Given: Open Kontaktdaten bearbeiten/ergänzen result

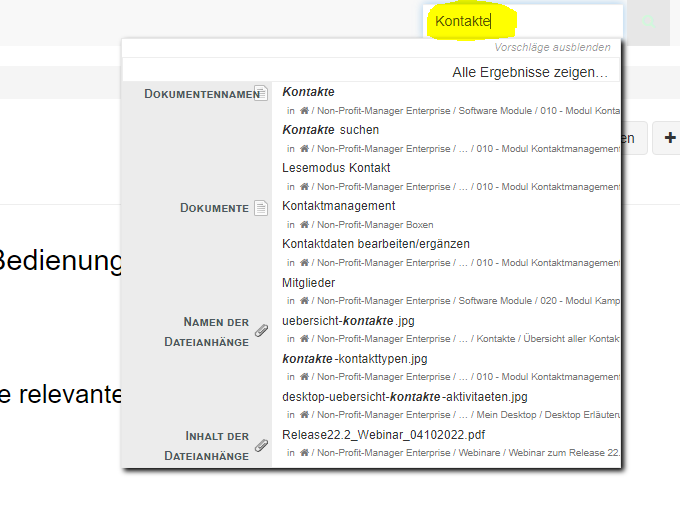Looking at the screenshot, I should [375, 244].
